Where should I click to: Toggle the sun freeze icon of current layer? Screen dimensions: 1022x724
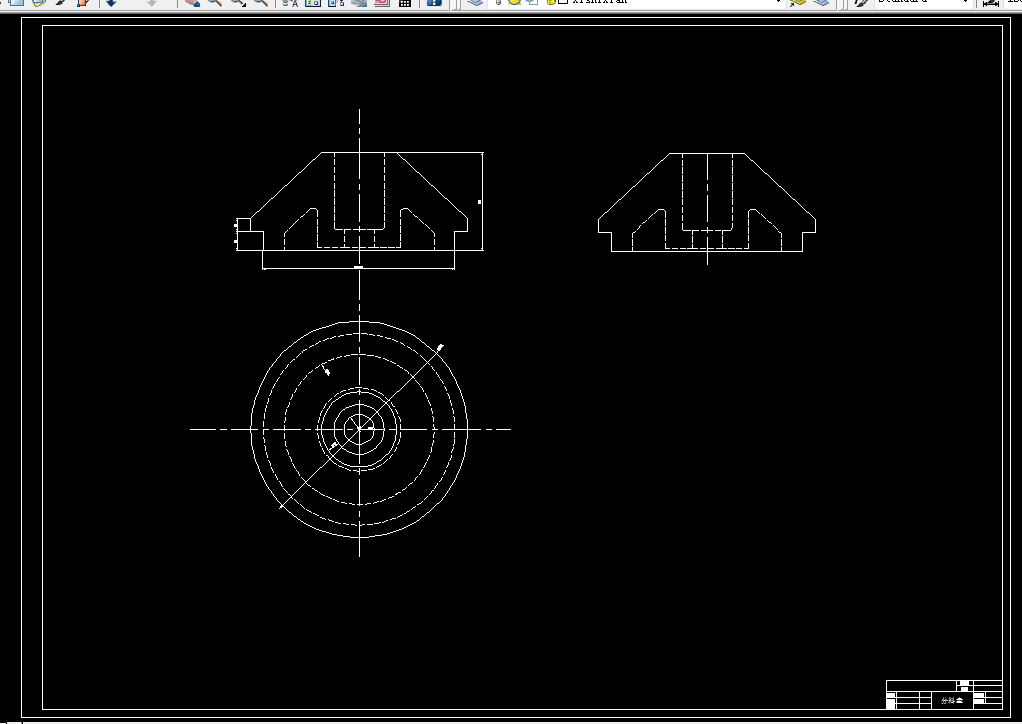point(515,3)
